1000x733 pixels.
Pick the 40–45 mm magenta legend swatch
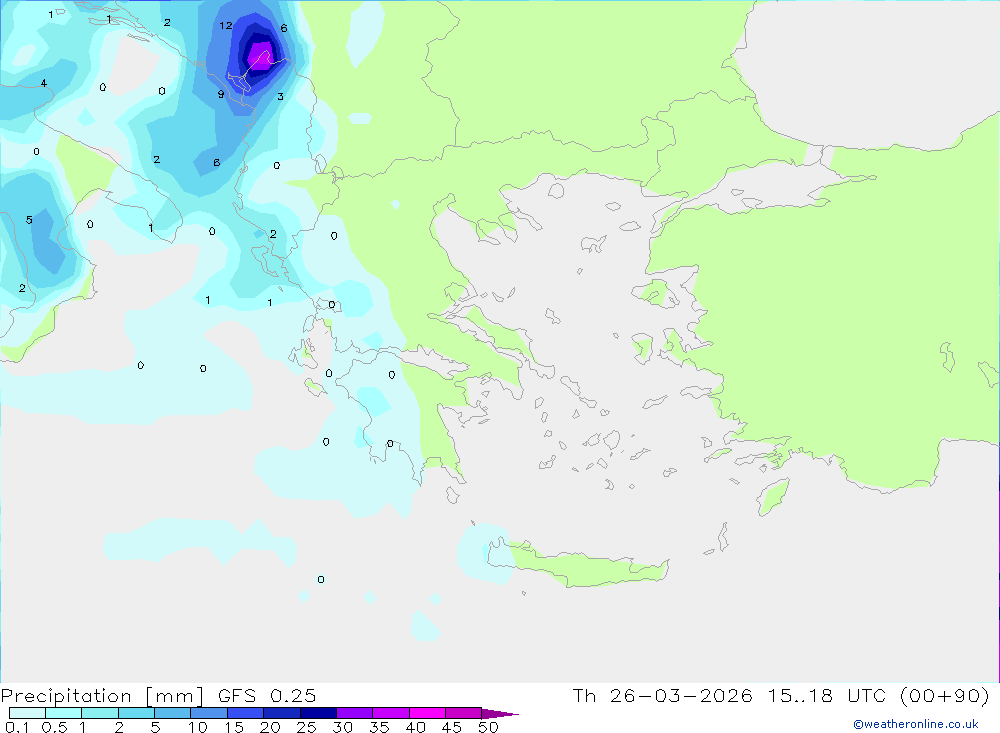(x=427, y=713)
